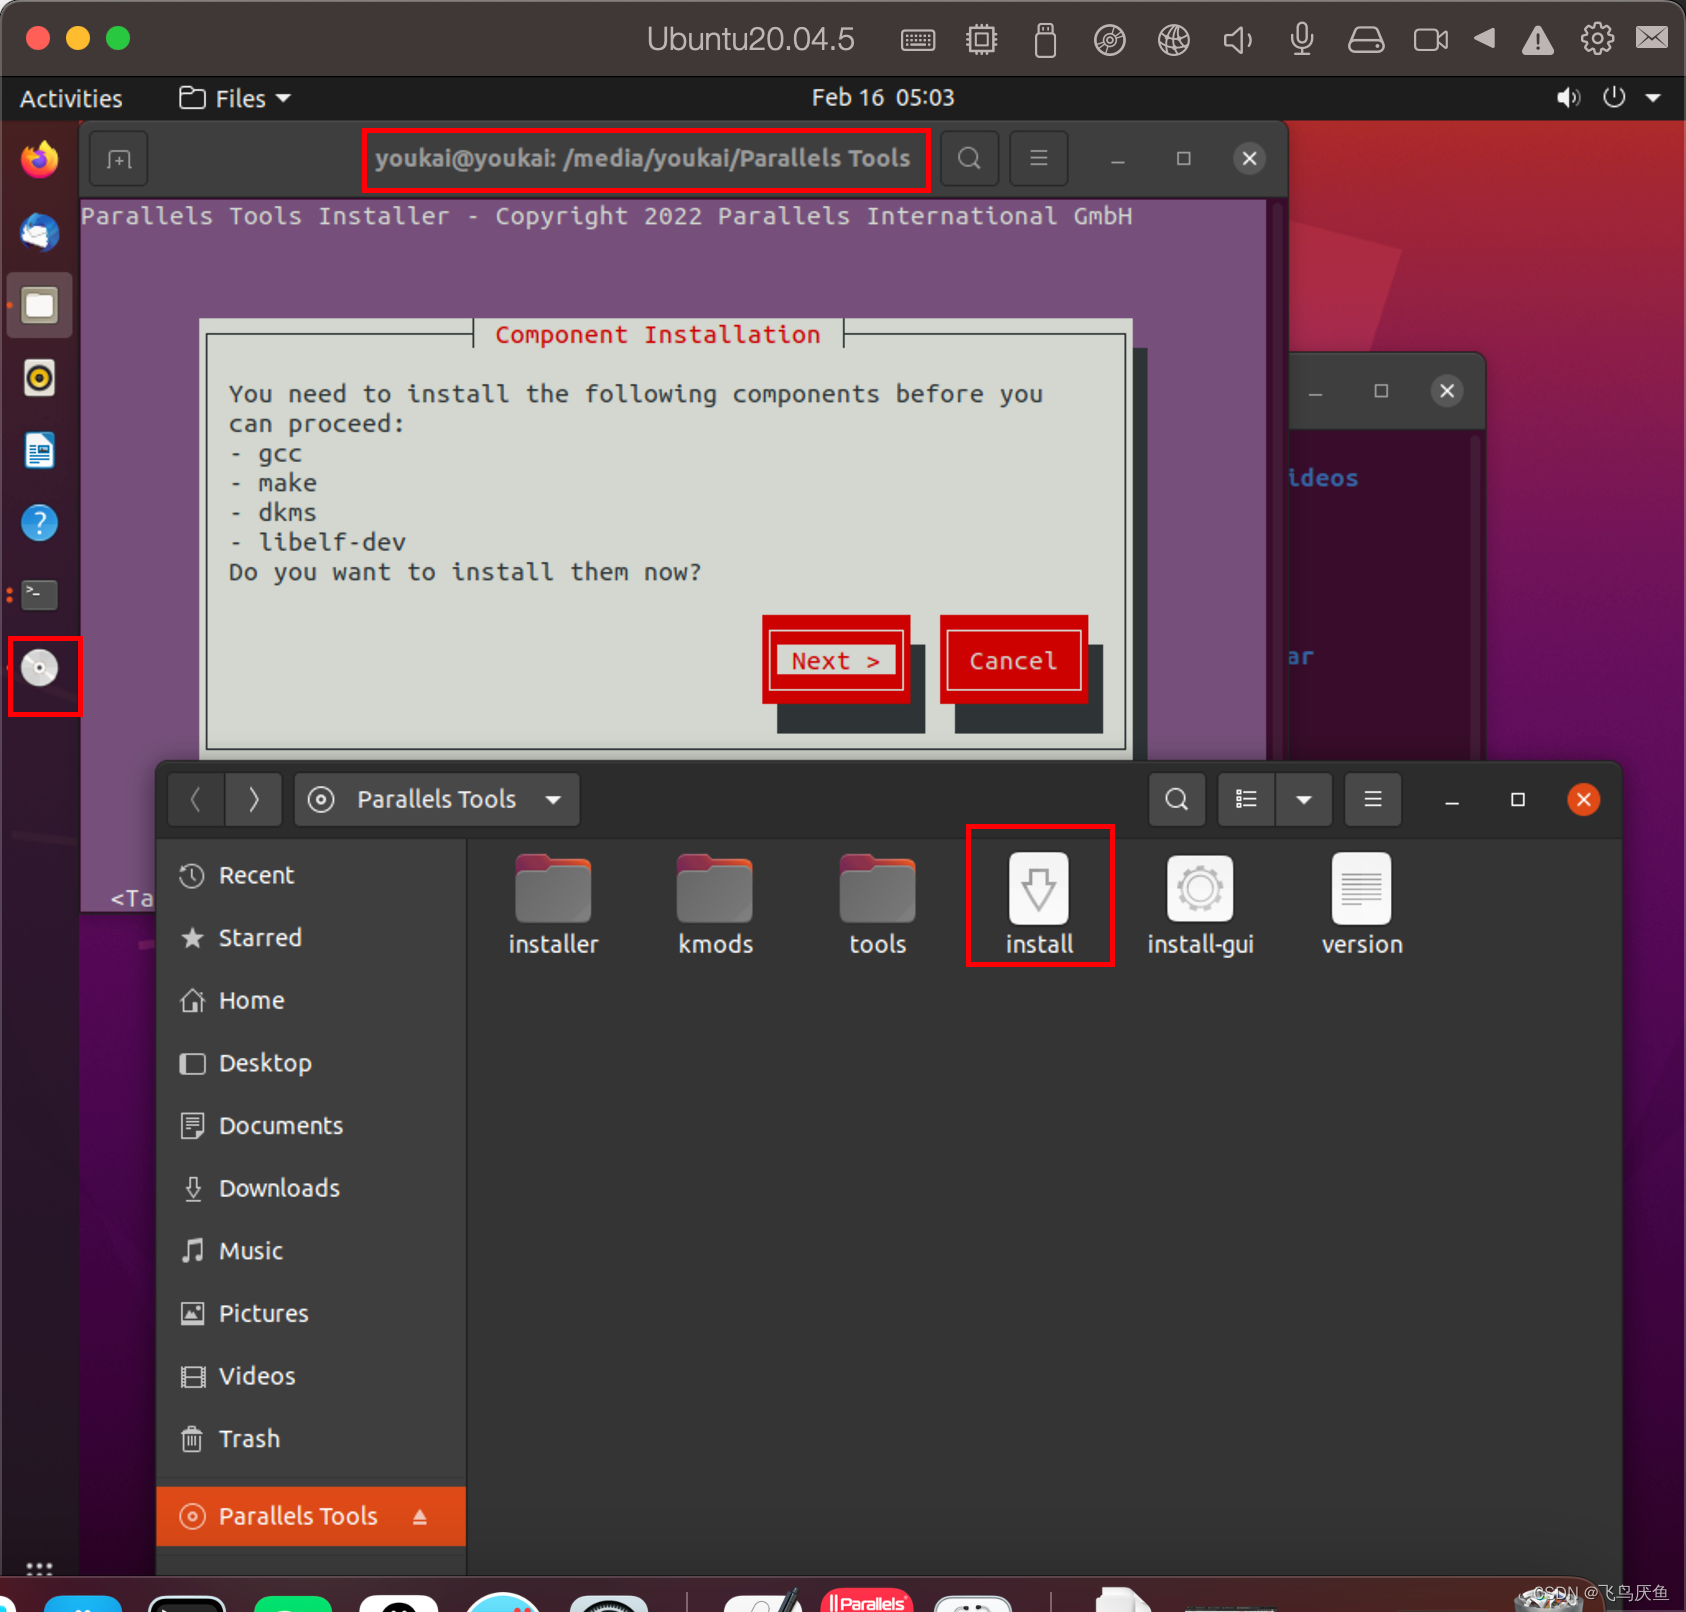Open Files hamburger menu

coord(1373,800)
